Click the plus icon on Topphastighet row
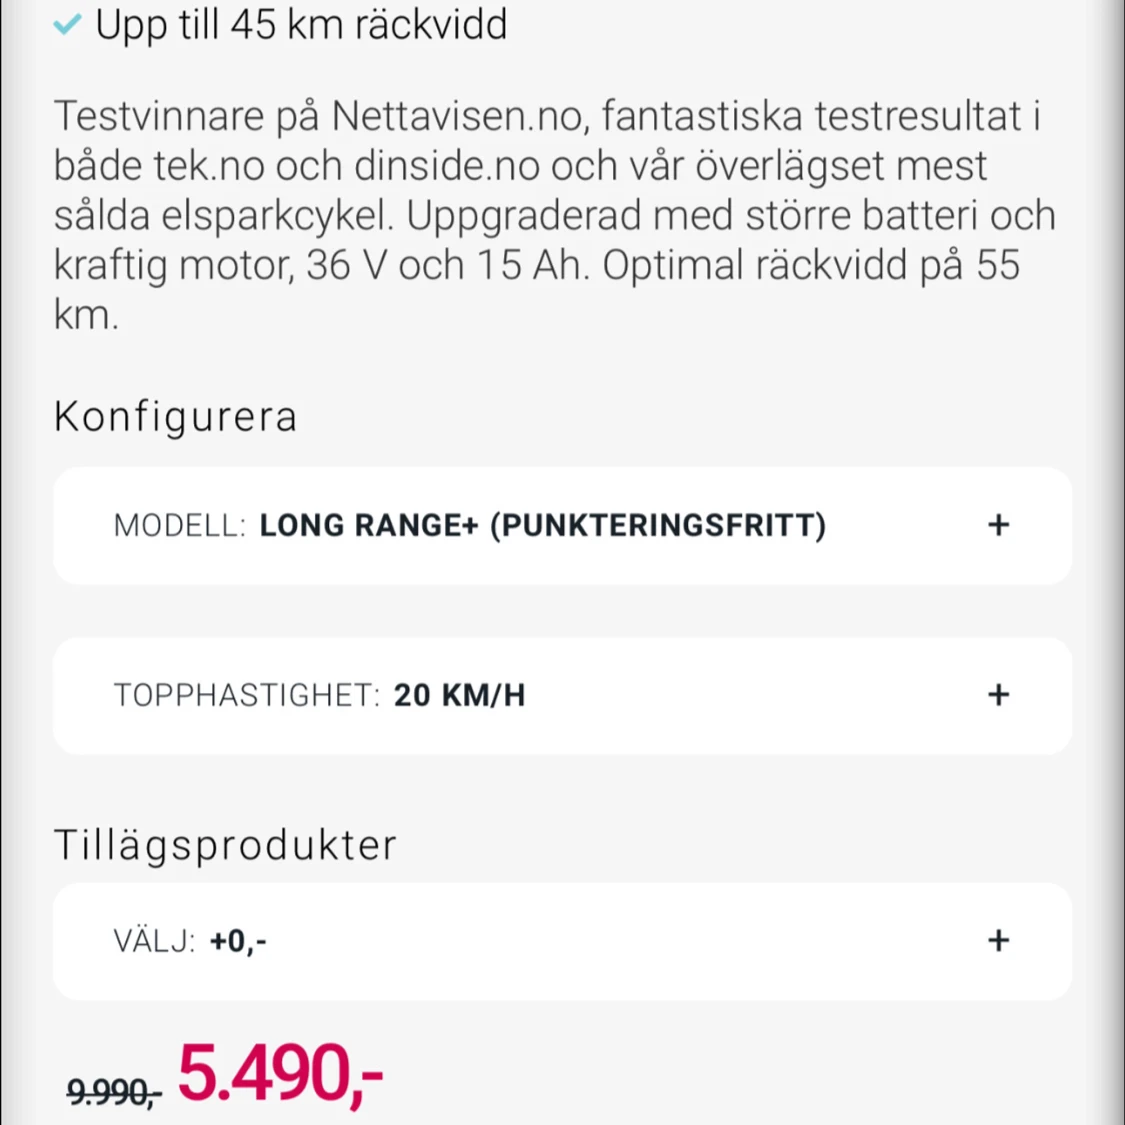The width and height of the screenshot is (1125, 1125). pos(998,695)
